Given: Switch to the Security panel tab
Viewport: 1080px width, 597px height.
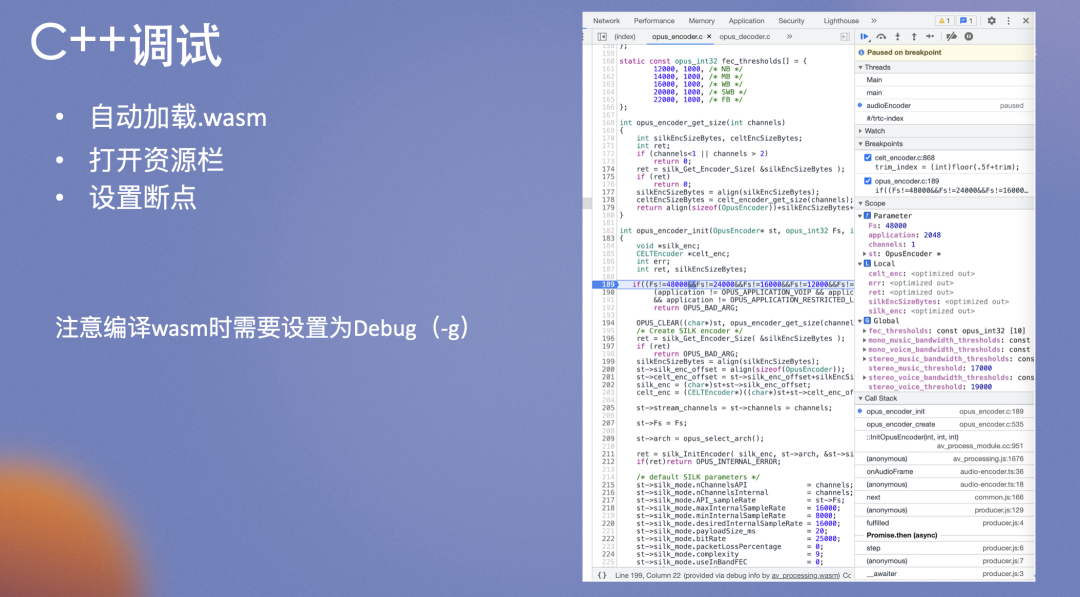Looking at the screenshot, I should 791,21.
